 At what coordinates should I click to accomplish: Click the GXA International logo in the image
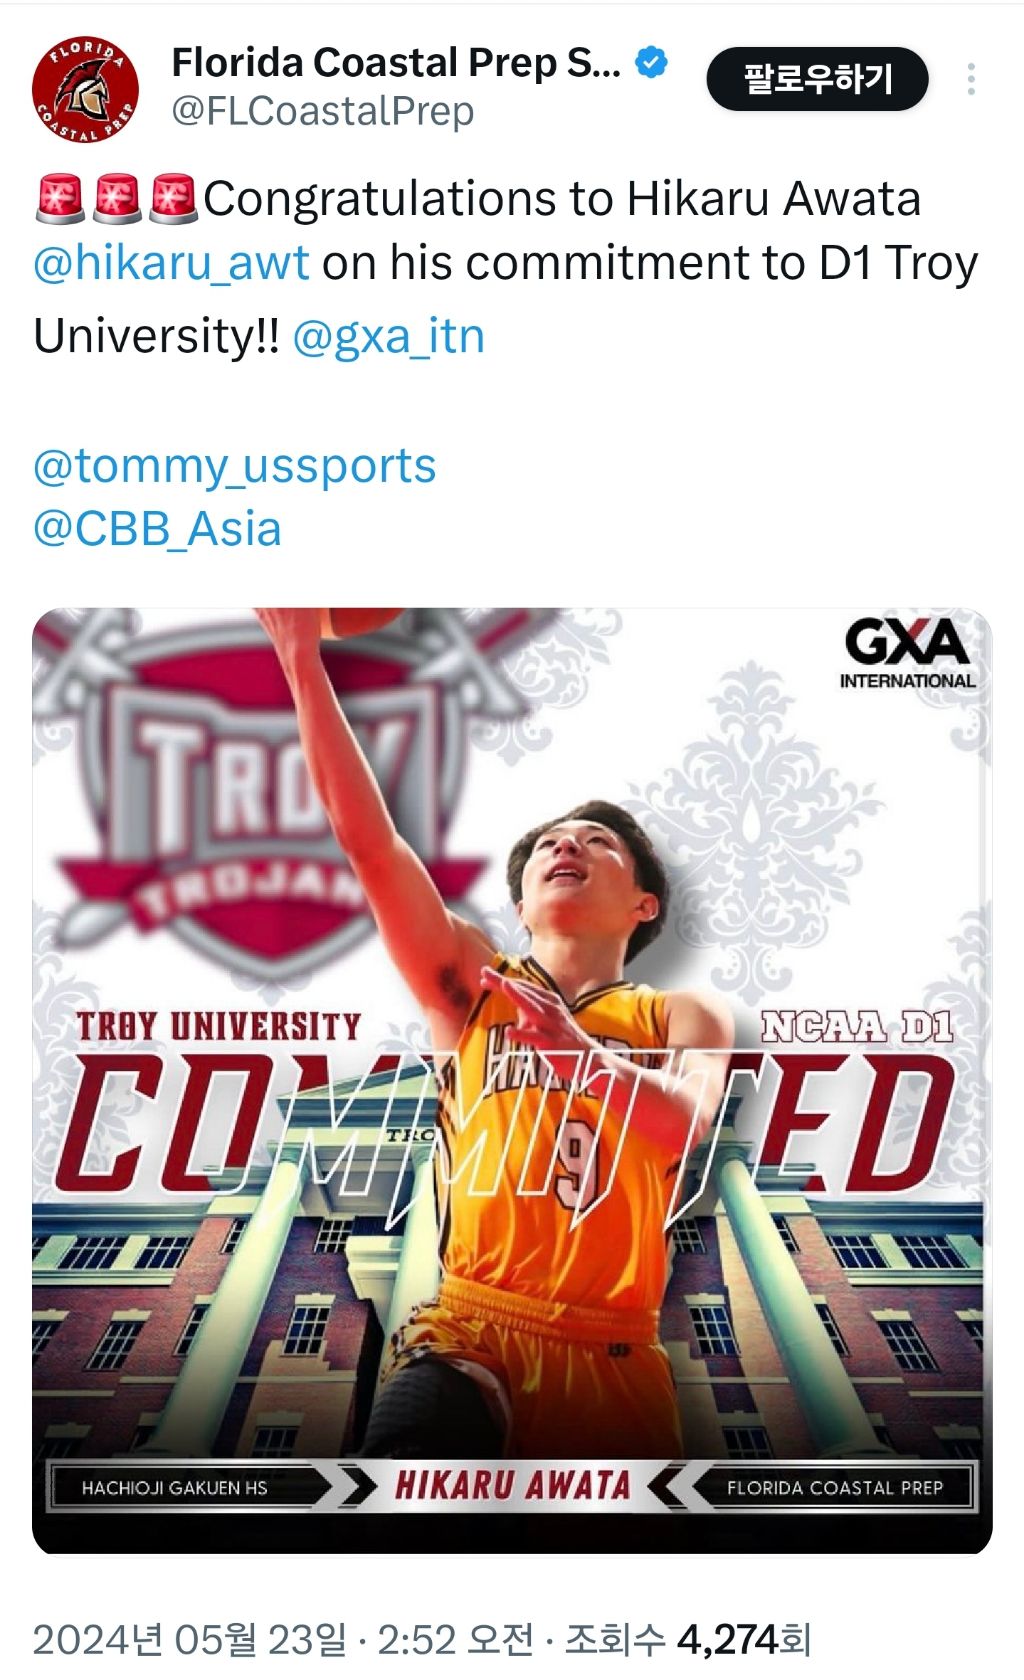(907, 654)
